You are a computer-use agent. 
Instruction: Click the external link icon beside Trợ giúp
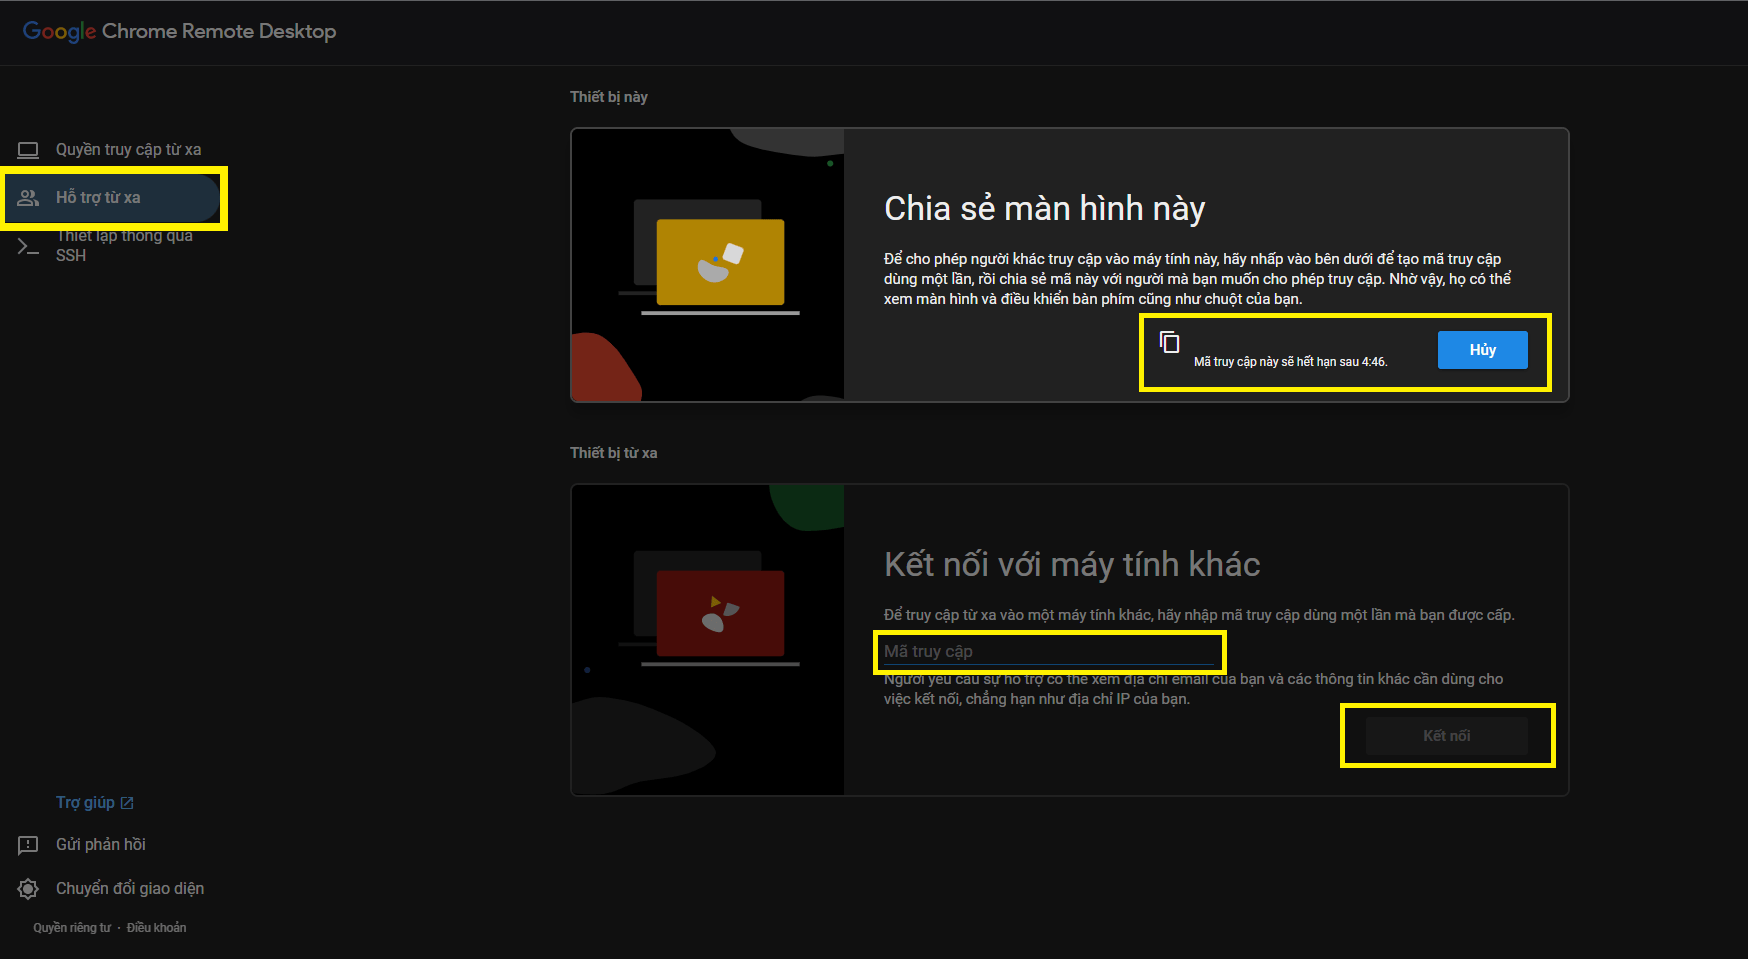[x=127, y=803]
